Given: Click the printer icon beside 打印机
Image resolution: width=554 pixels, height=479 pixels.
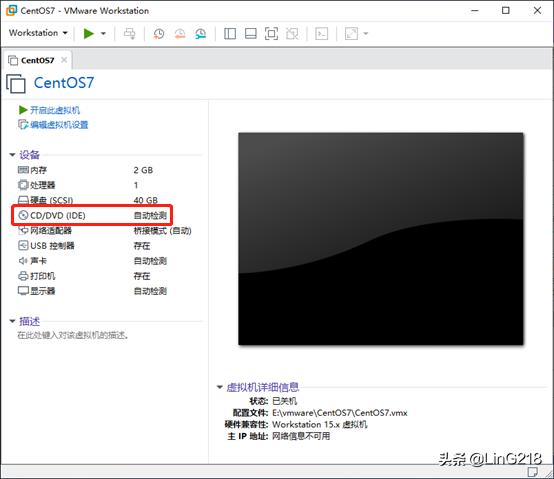Looking at the screenshot, I should click(x=23, y=276).
